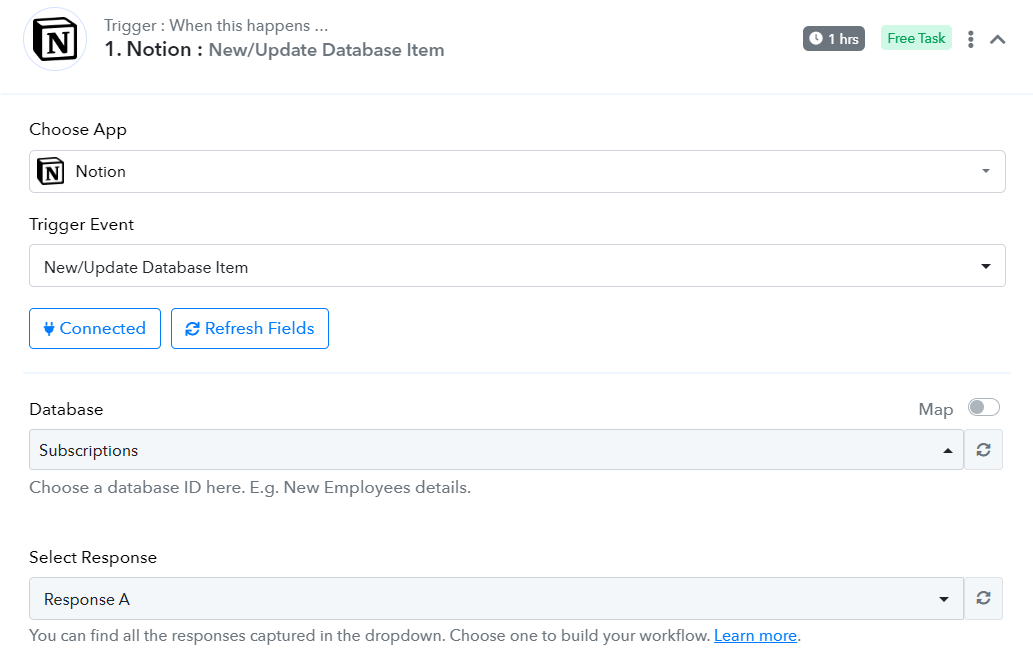The image size is (1033, 670).
Task: Click the large Notion logo in header
Action: tap(55, 40)
